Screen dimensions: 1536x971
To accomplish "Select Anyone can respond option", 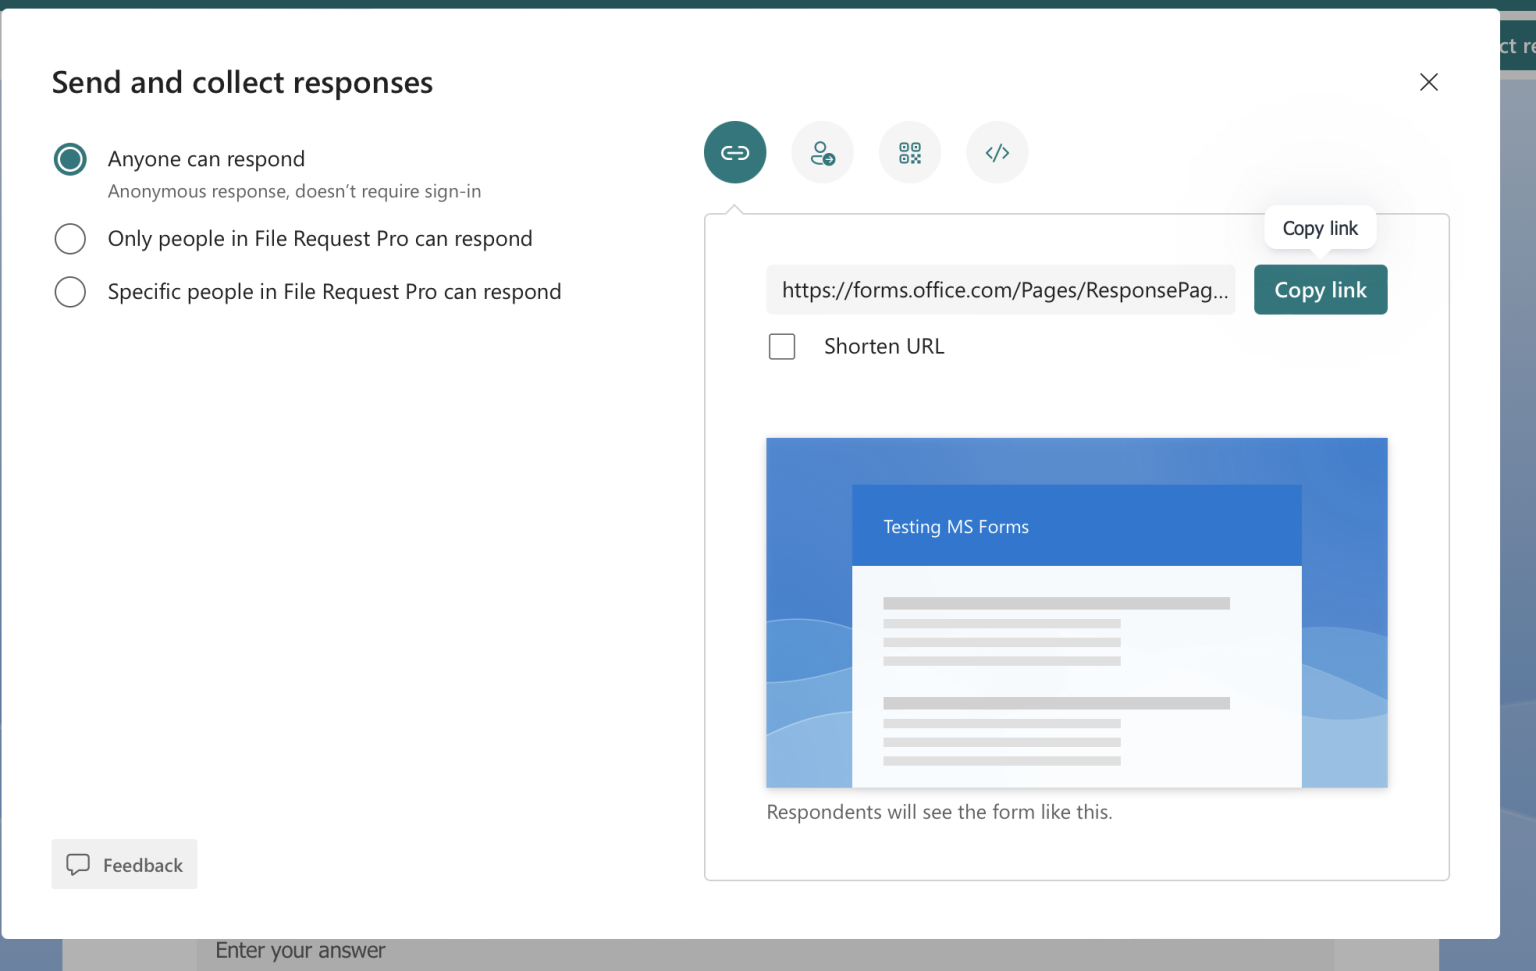I will pos(70,158).
